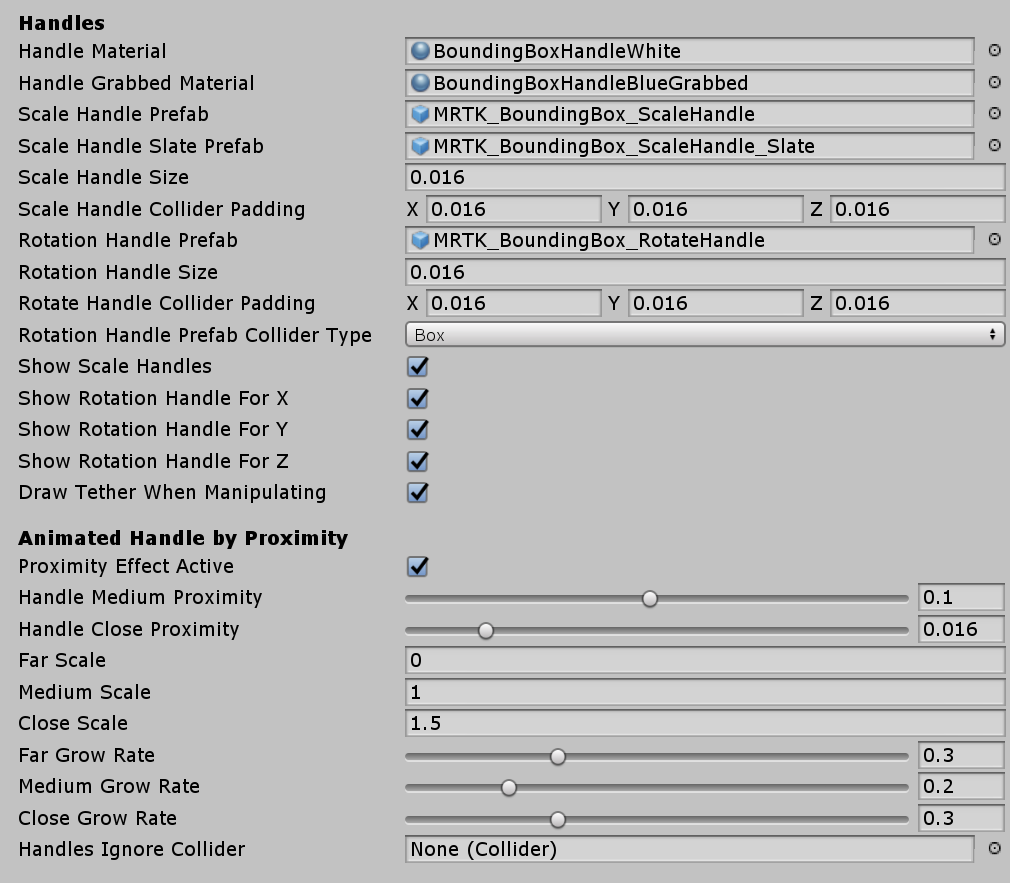
Task: Click the MRTK_BoundingBox_RotateHandle prefab field
Action: [x=689, y=240]
